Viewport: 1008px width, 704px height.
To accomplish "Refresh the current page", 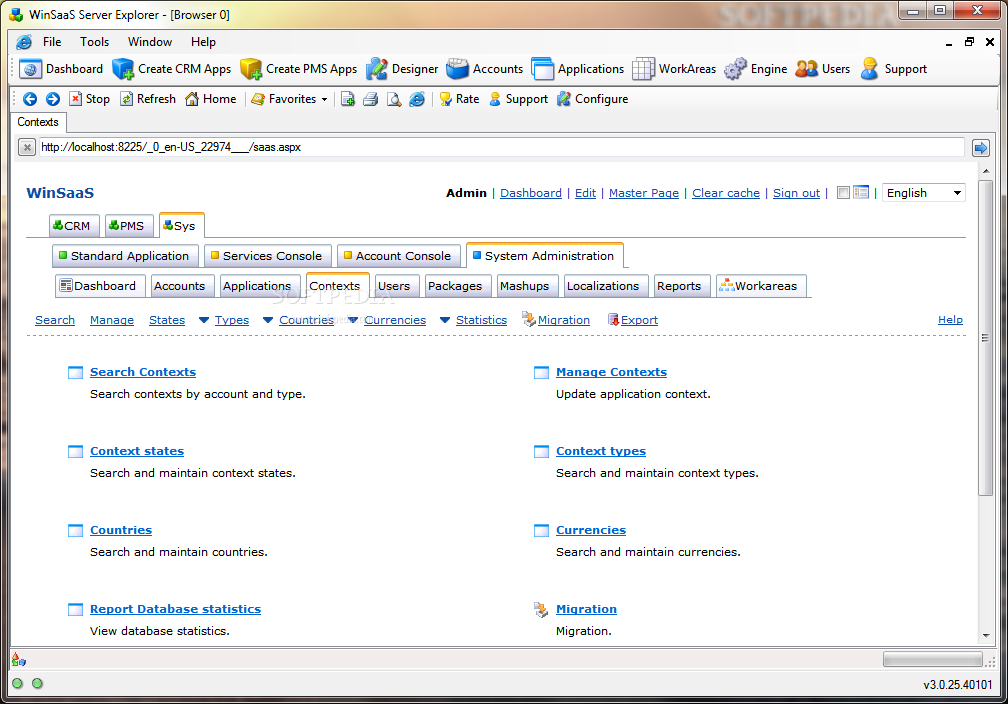I will [148, 99].
